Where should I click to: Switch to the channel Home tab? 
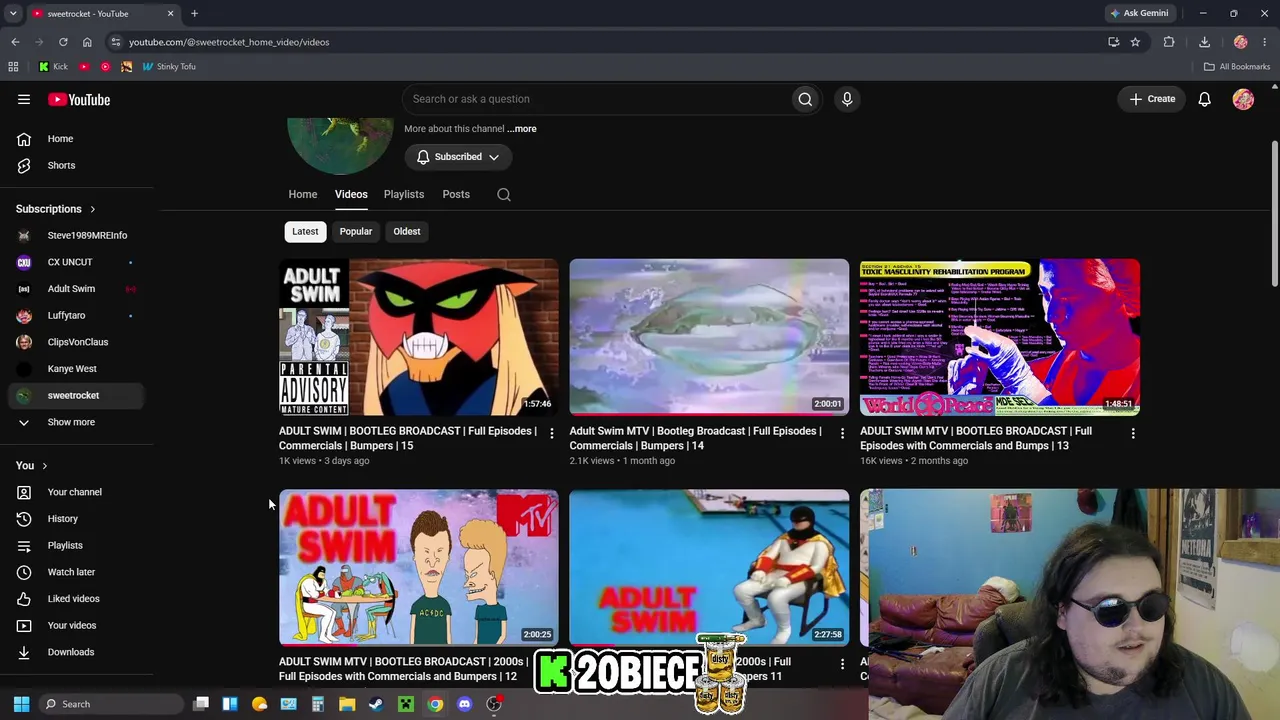click(x=303, y=195)
